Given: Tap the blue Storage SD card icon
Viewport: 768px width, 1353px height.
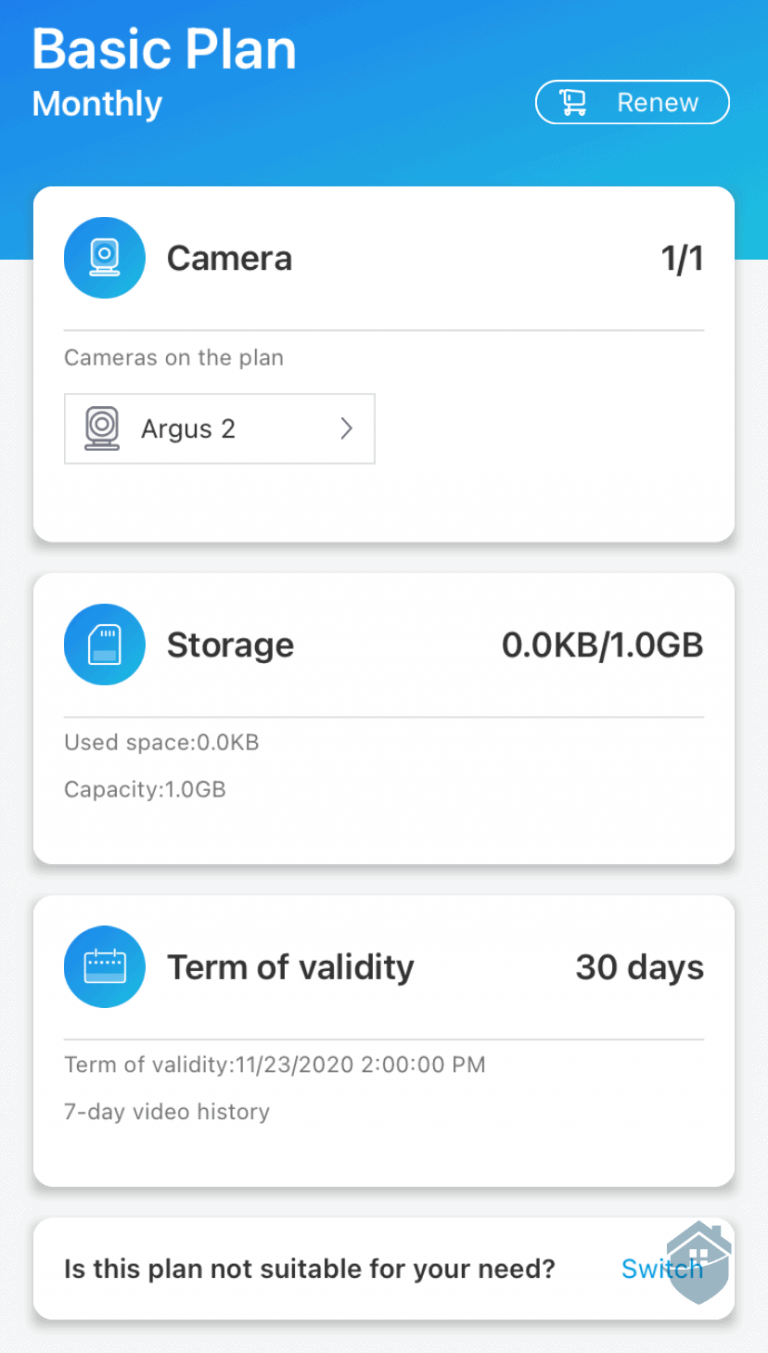Looking at the screenshot, I should pyautogui.click(x=104, y=644).
